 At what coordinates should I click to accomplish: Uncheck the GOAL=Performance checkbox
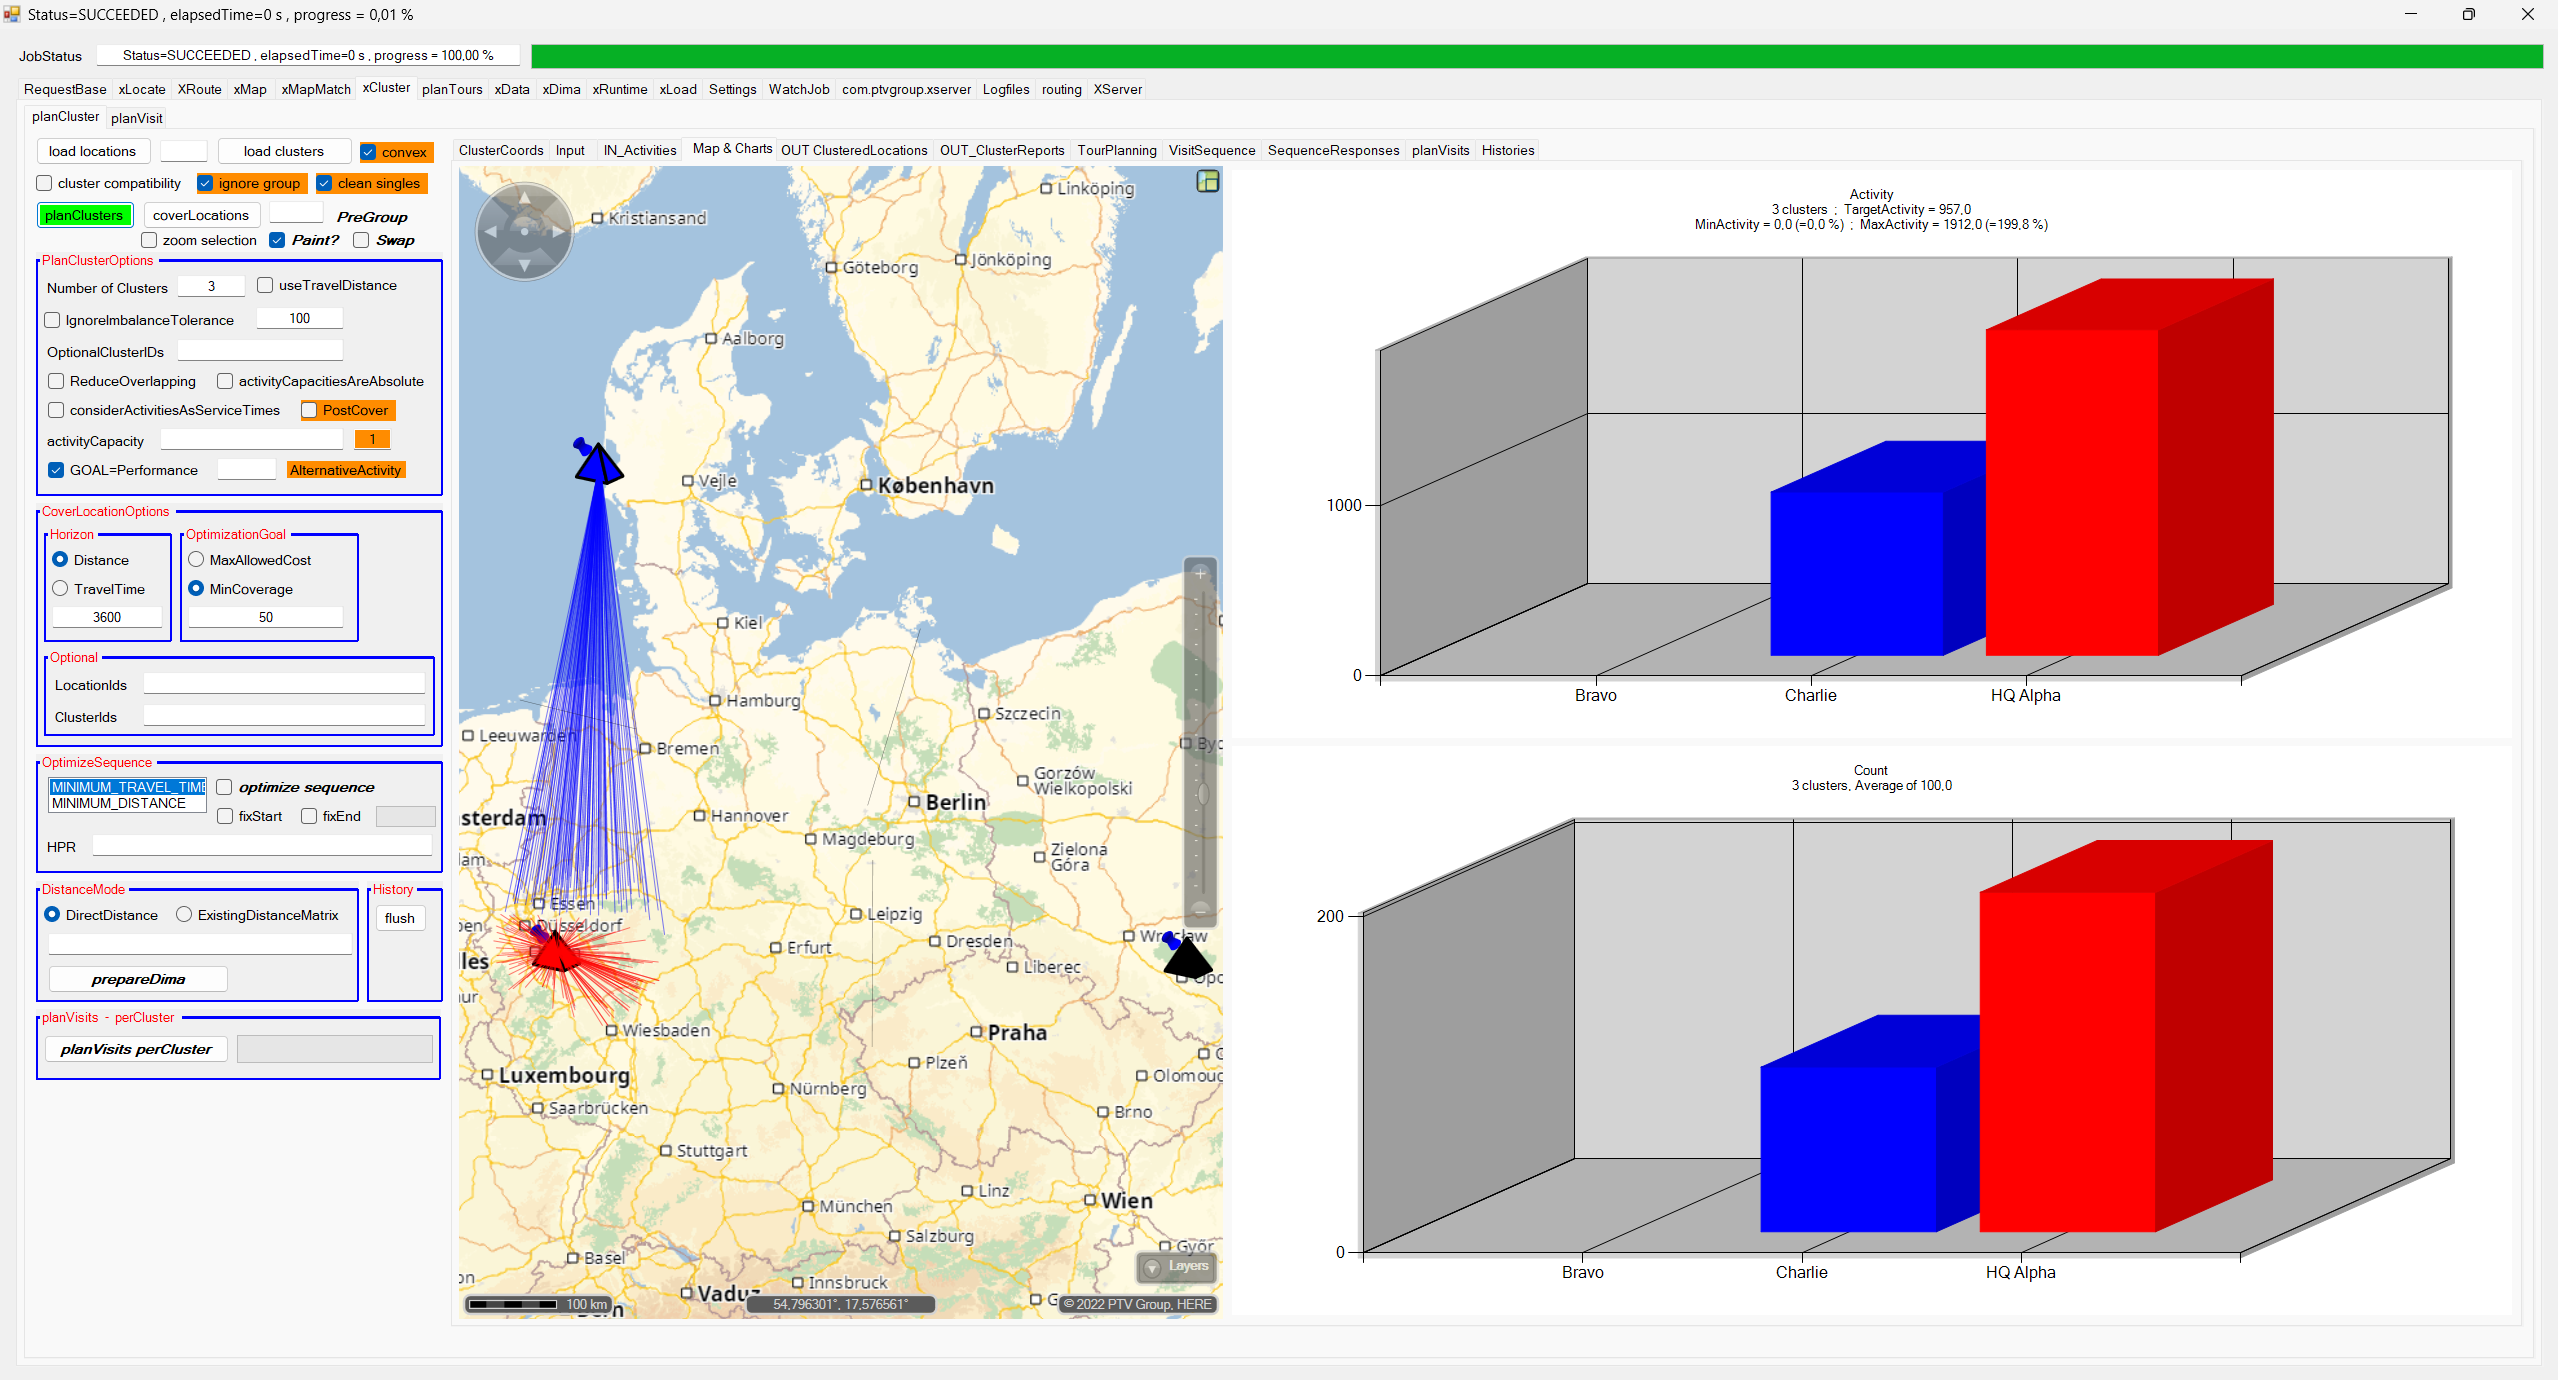[x=56, y=470]
